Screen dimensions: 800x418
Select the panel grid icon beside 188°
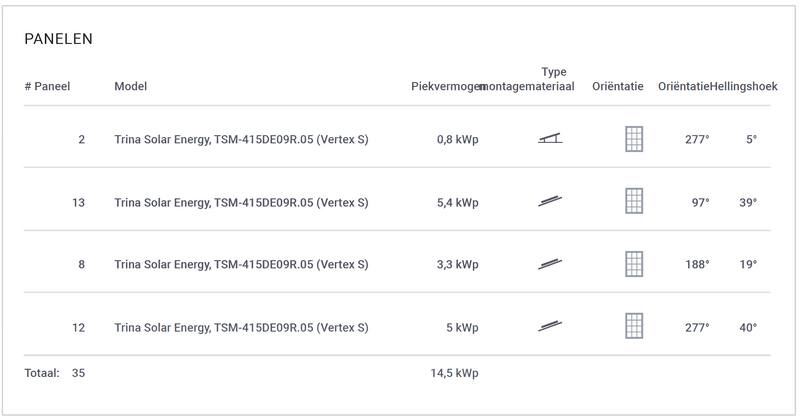[x=634, y=264]
